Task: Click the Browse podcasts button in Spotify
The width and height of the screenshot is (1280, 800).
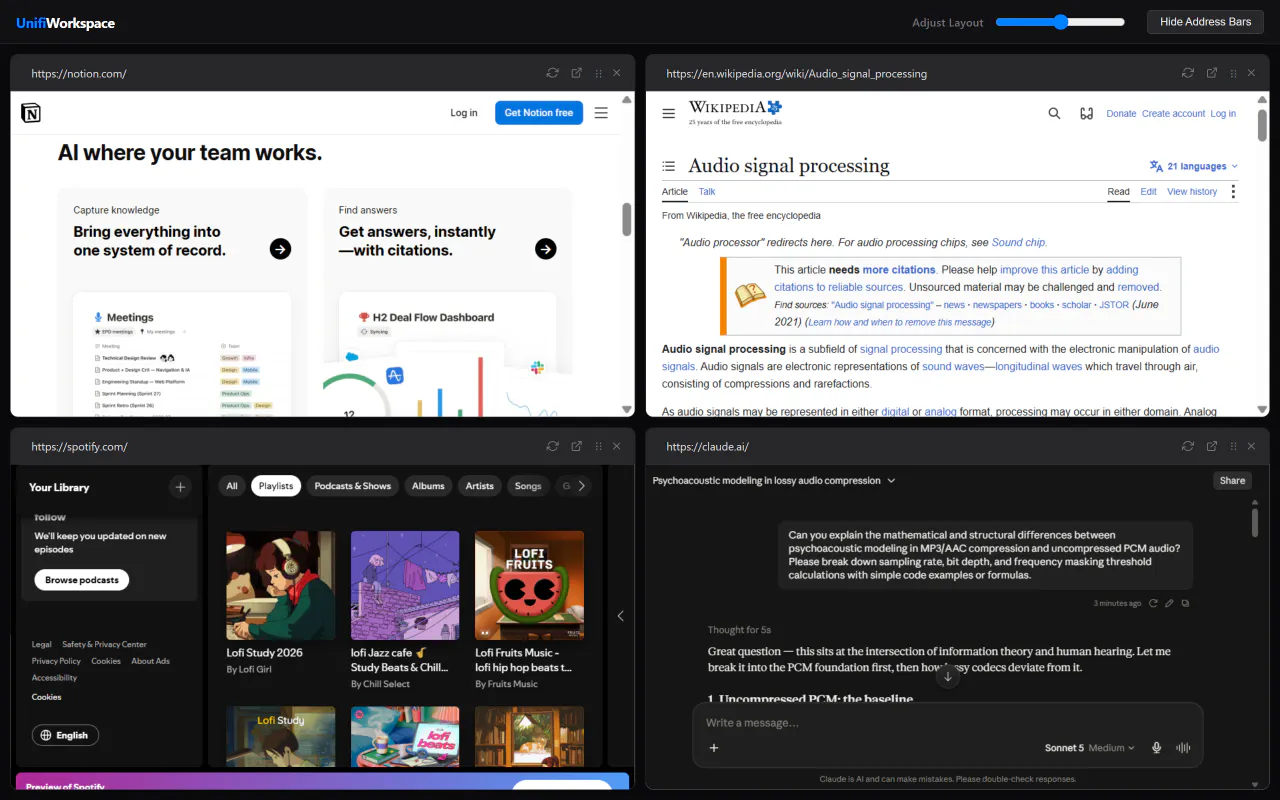Action: pos(82,580)
